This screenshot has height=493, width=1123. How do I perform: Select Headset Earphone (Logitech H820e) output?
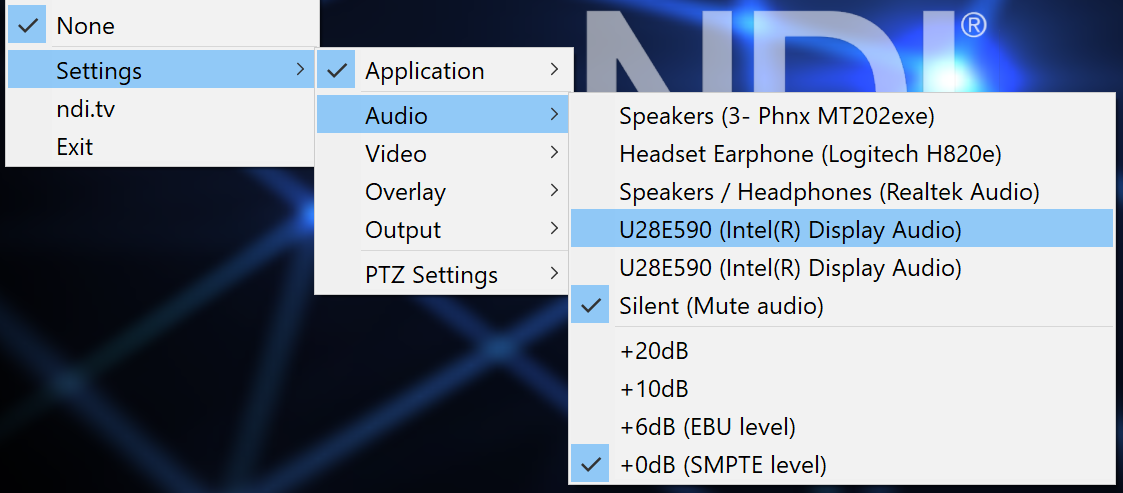[842, 153]
